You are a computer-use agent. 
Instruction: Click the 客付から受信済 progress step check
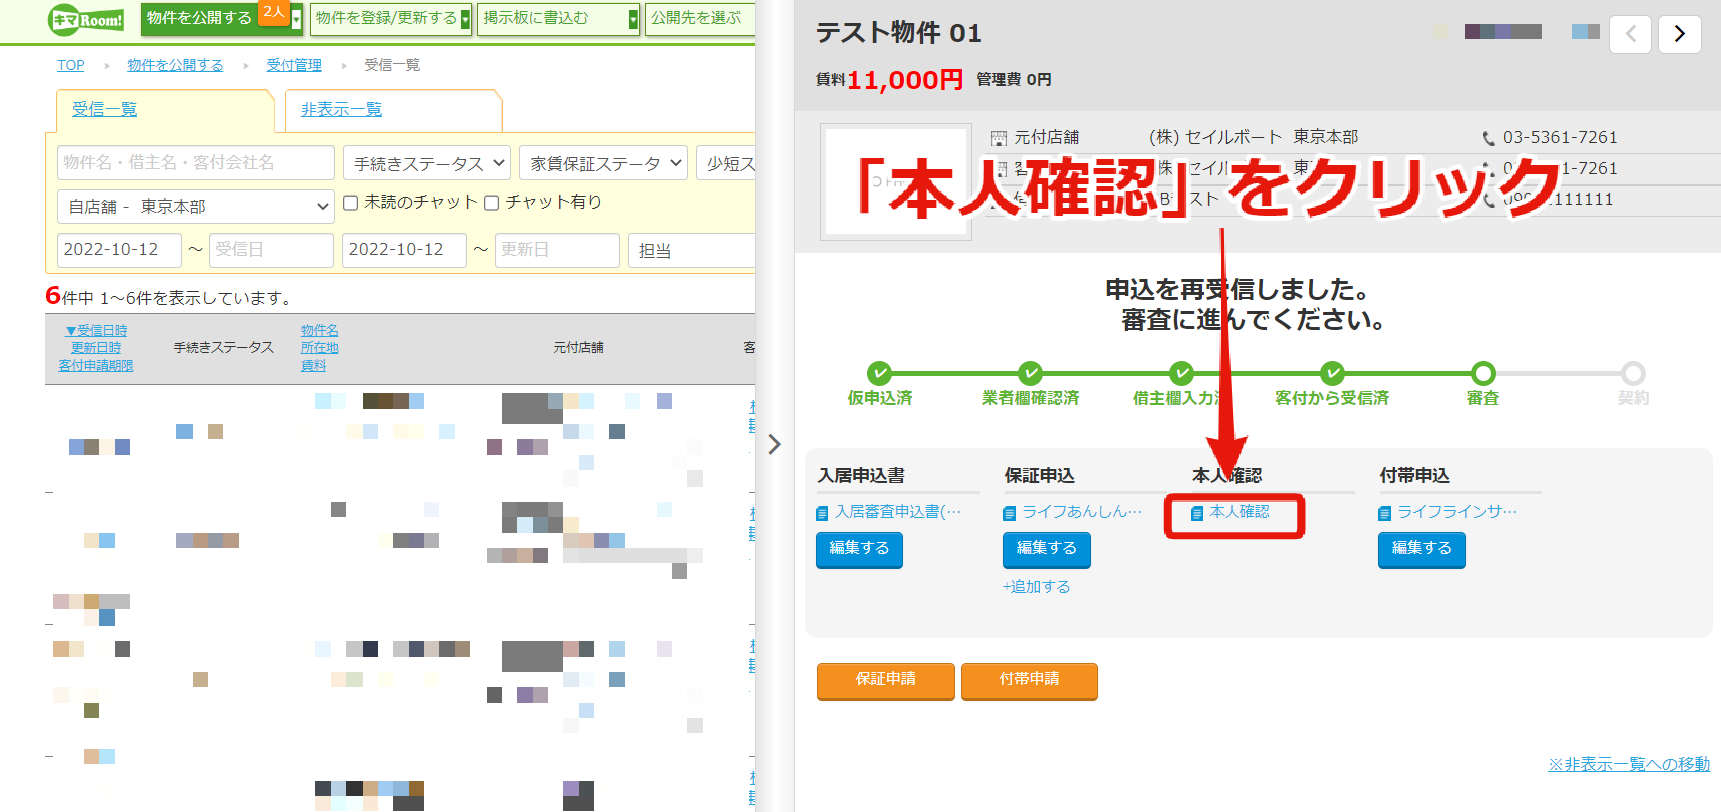tap(1332, 373)
